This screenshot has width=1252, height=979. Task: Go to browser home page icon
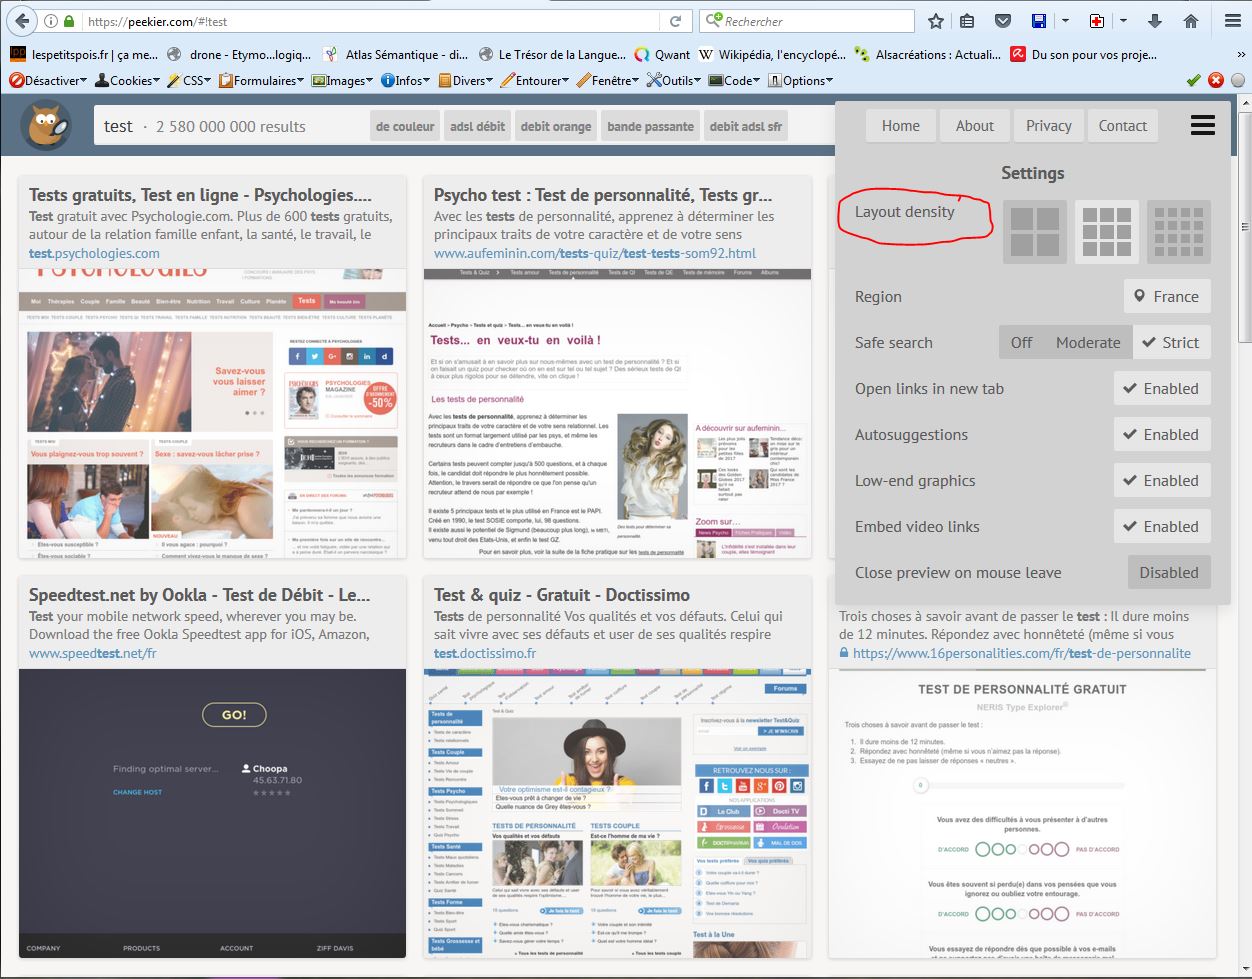[x=1190, y=21]
